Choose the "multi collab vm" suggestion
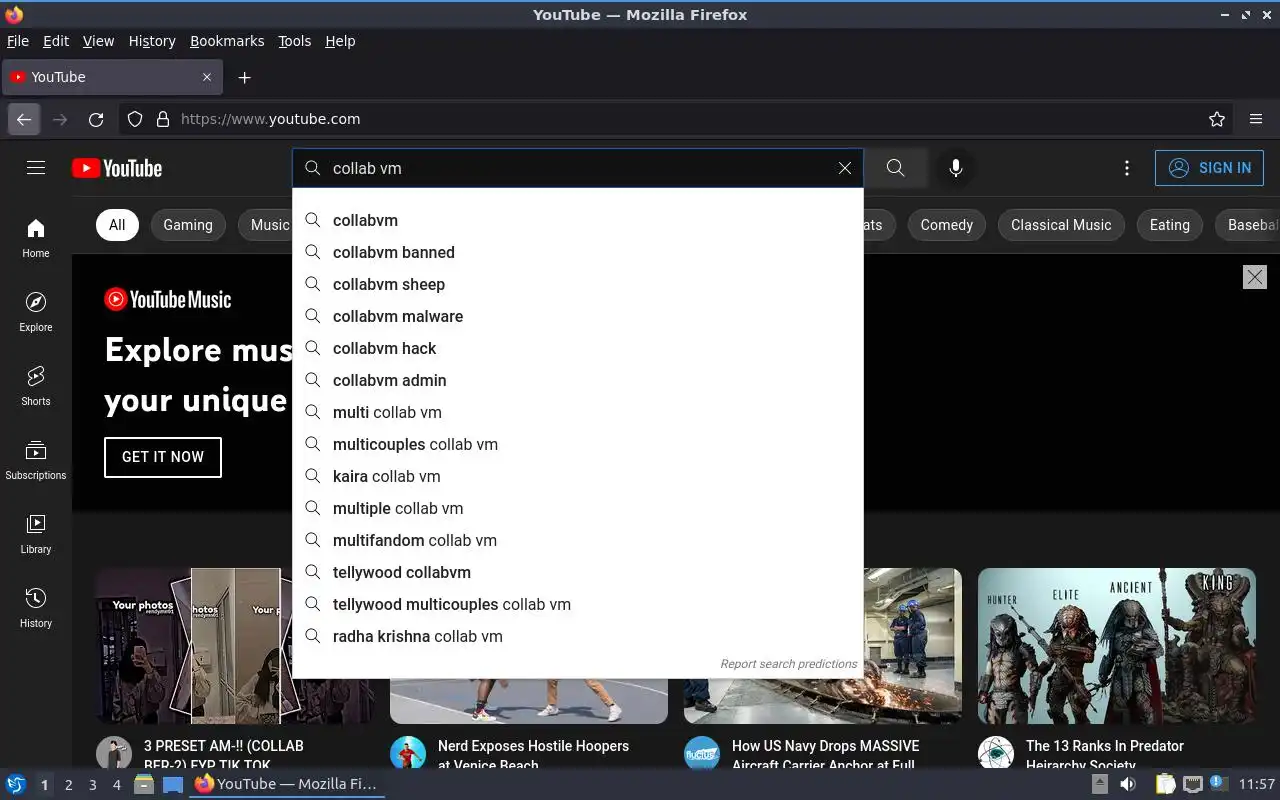 tap(578, 412)
